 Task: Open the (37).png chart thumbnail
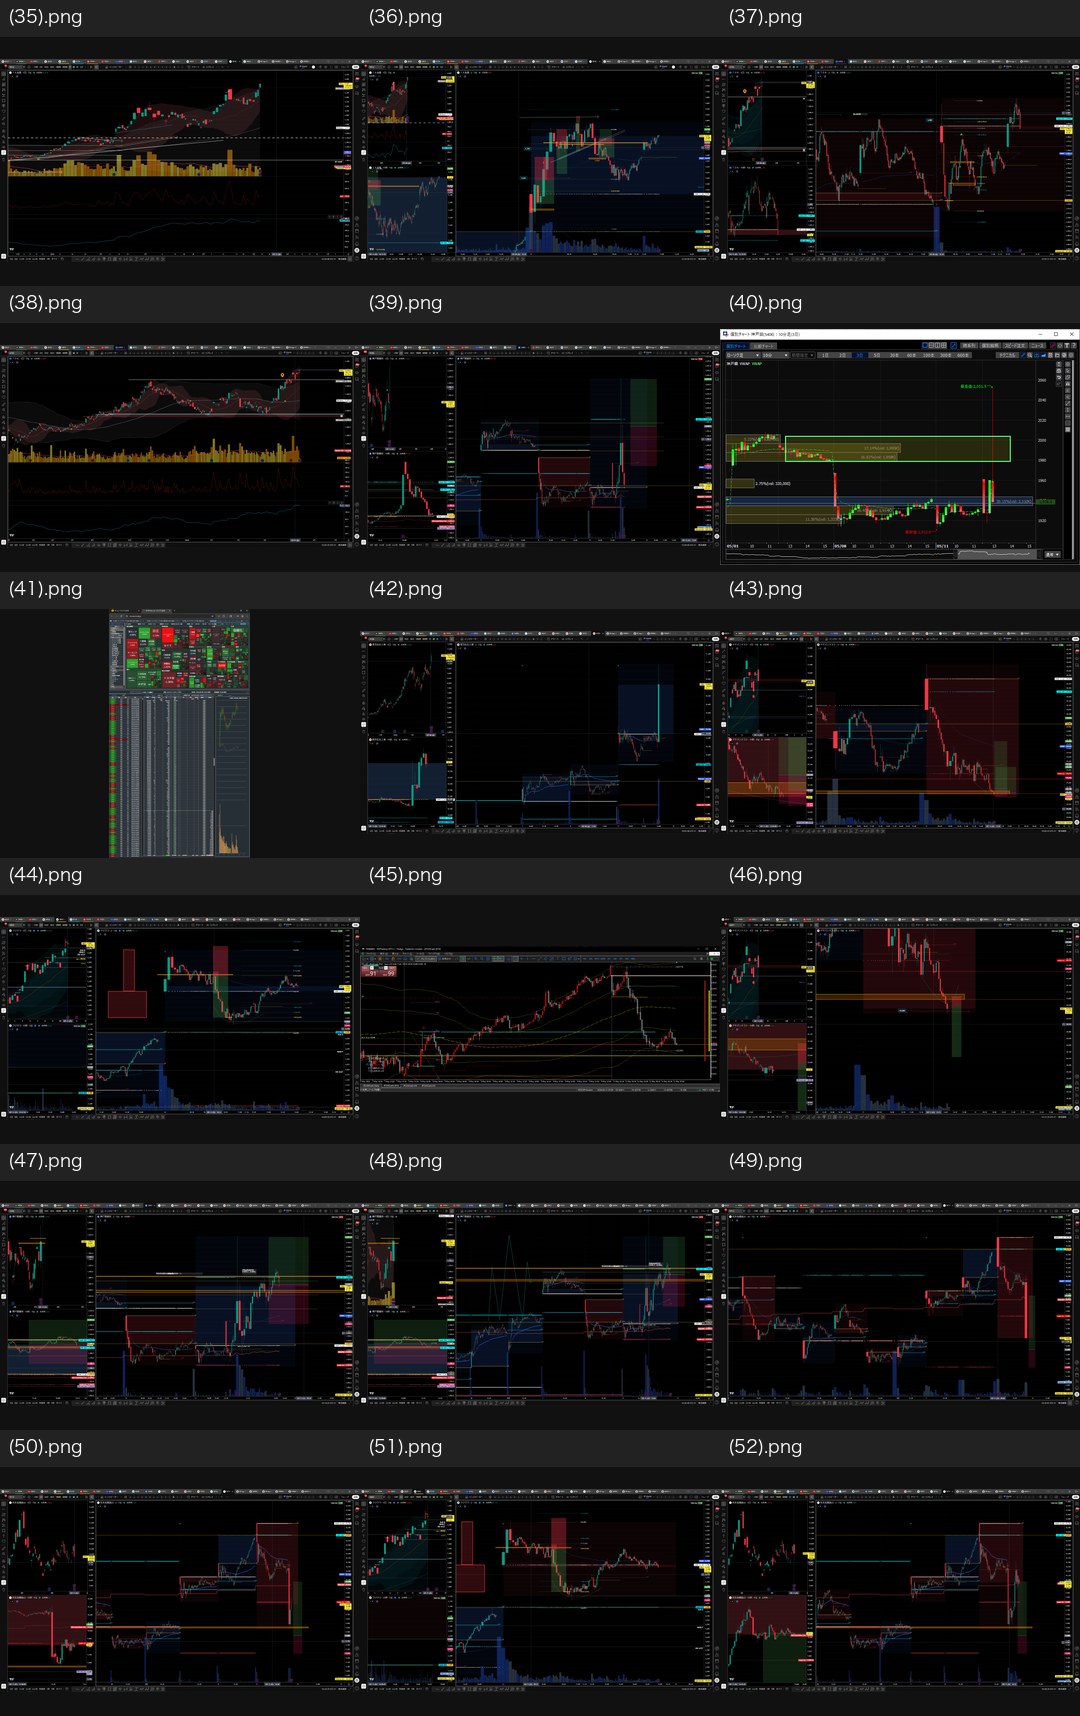pyautogui.click(x=900, y=160)
